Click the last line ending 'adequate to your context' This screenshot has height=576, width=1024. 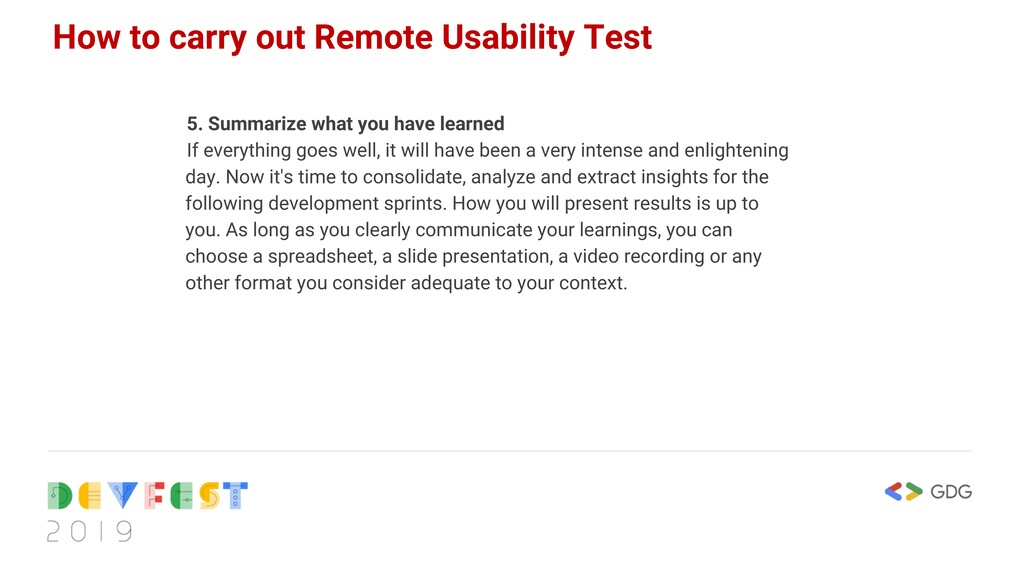[406, 283]
